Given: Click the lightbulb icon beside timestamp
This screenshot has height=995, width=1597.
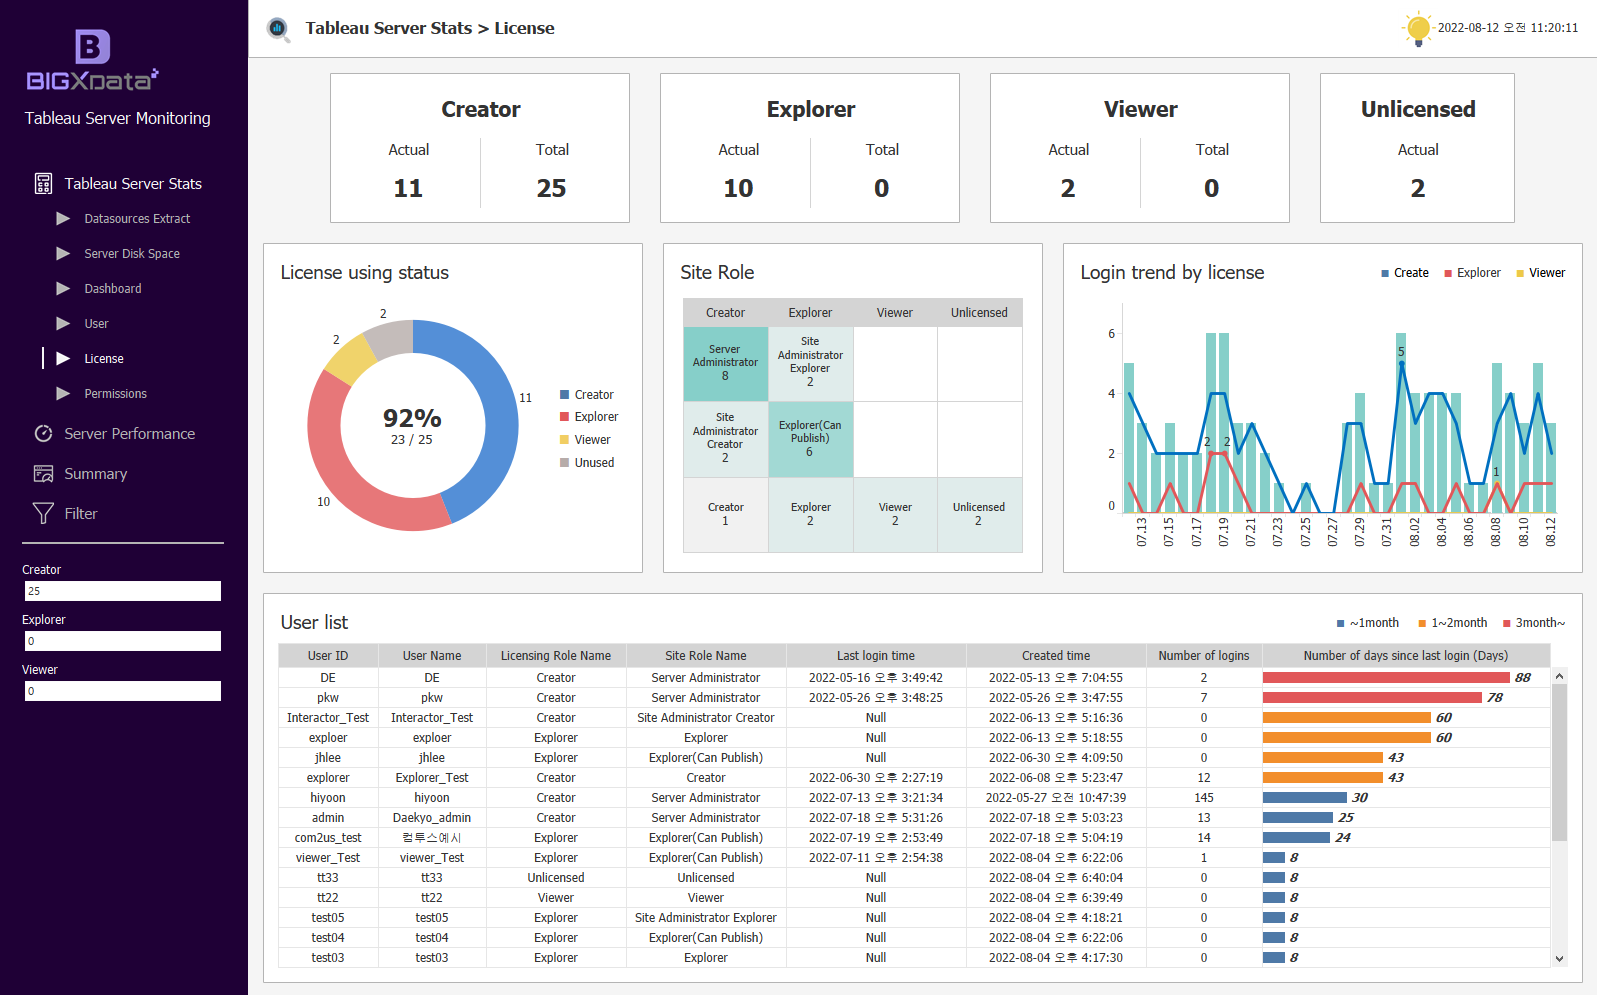Looking at the screenshot, I should (1417, 28).
